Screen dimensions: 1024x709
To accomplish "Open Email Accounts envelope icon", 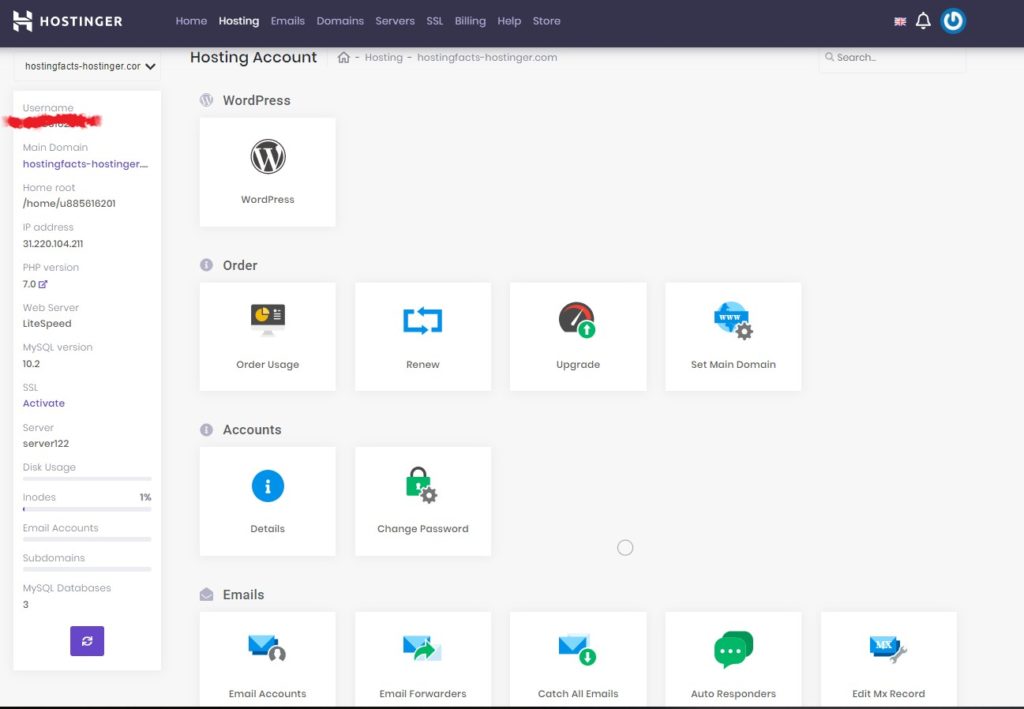I will coord(267,648).
